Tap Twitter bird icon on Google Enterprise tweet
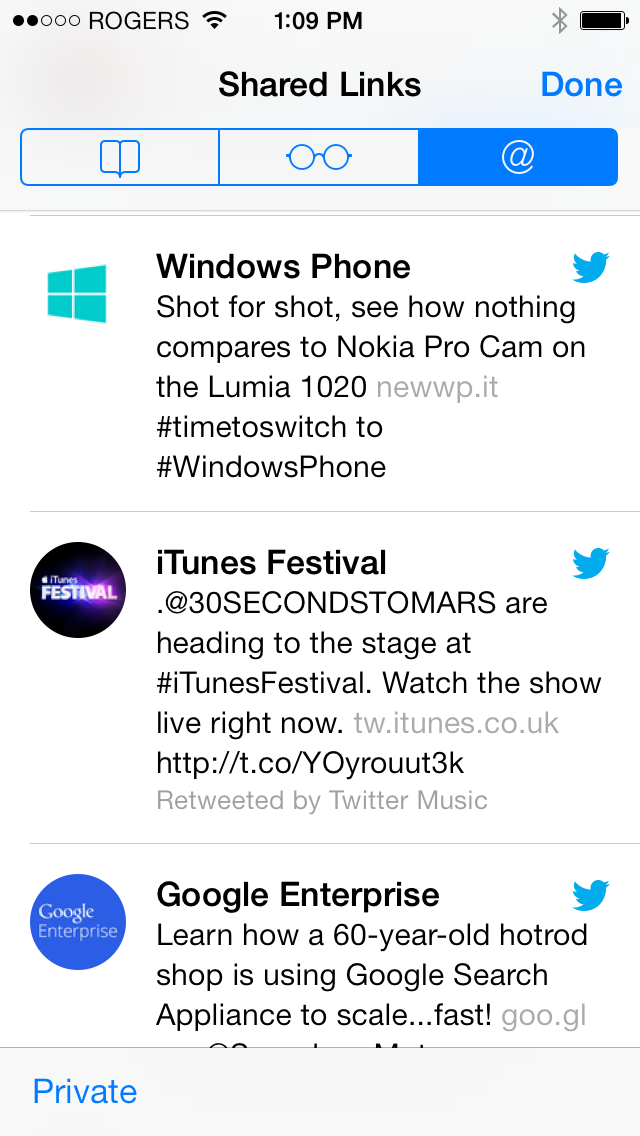This screenshot has height=1136, width=640. click(591, 895)
